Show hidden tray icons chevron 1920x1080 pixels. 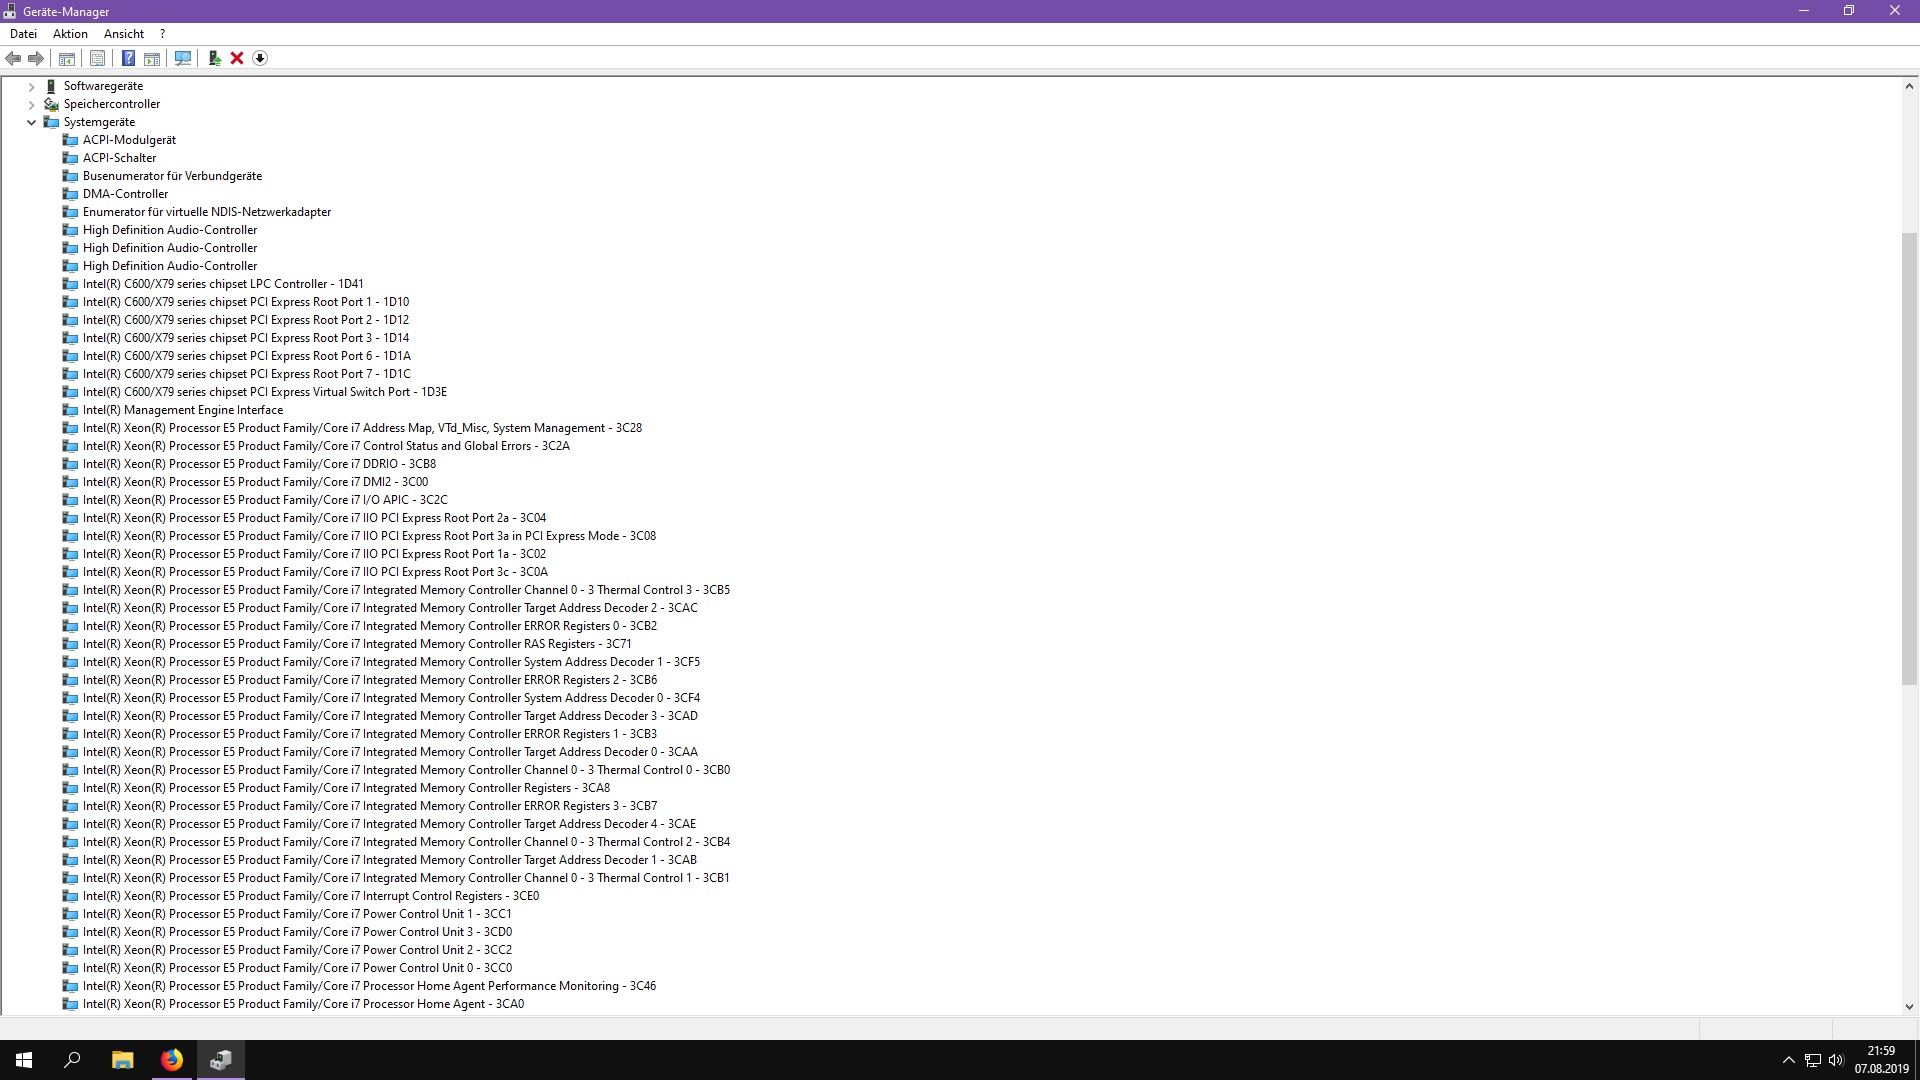coord(1788,1060)
